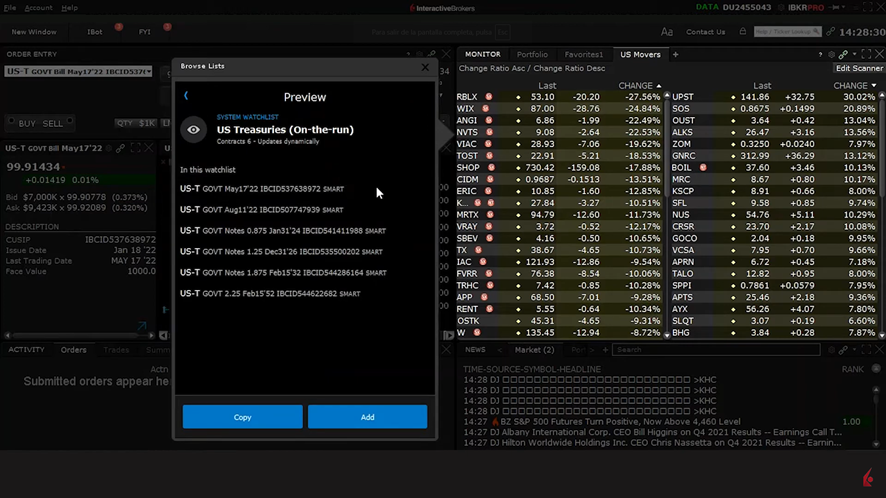
Task: Select US-T GOVT Aug11'22 watchlist entry
Action: coord(261,210)
